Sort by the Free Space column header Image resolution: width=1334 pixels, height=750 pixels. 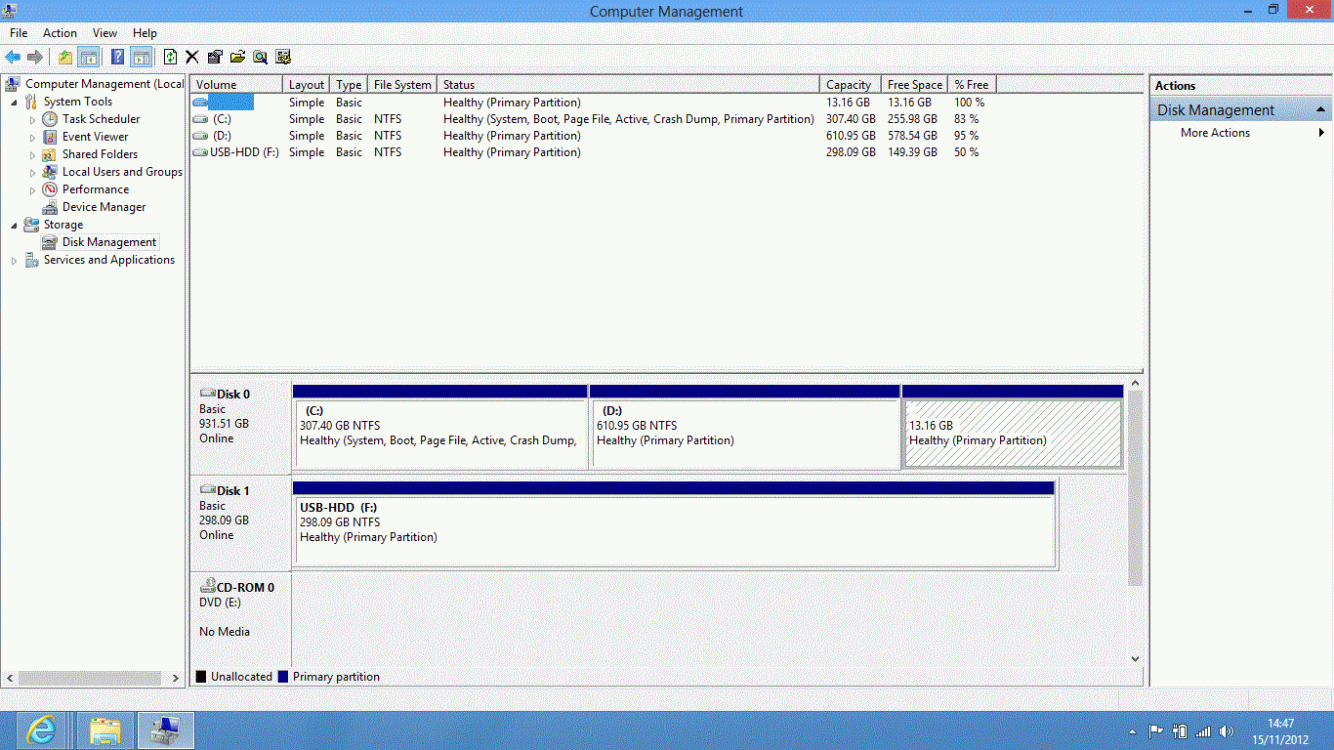point(915,85)
